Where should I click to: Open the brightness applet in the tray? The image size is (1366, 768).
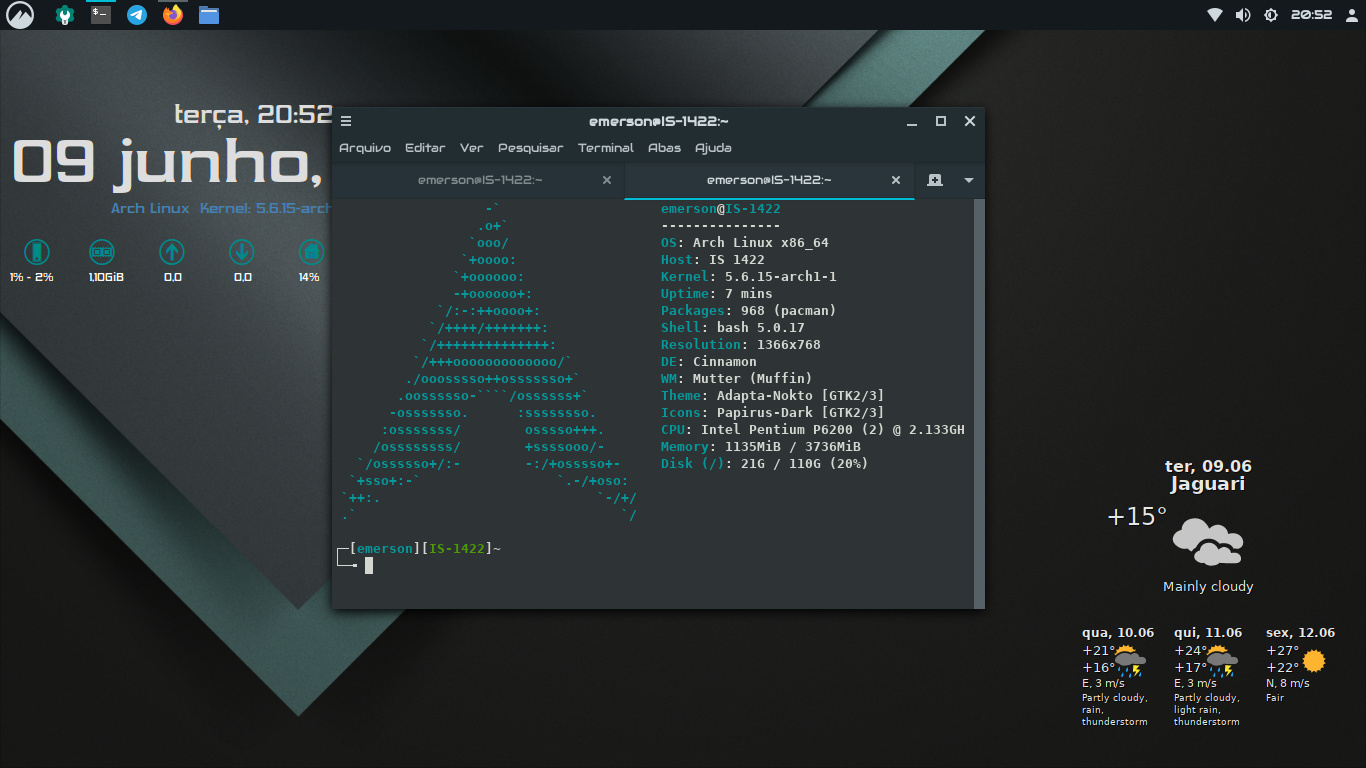point(1271,15)
